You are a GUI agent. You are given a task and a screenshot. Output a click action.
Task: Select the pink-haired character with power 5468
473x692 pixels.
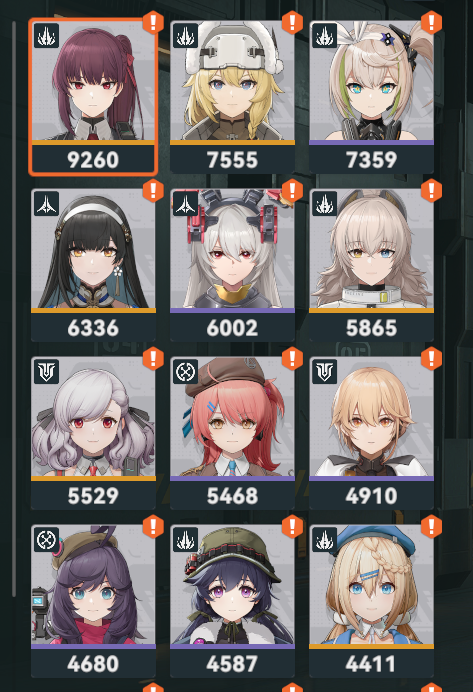coord(232,432)
